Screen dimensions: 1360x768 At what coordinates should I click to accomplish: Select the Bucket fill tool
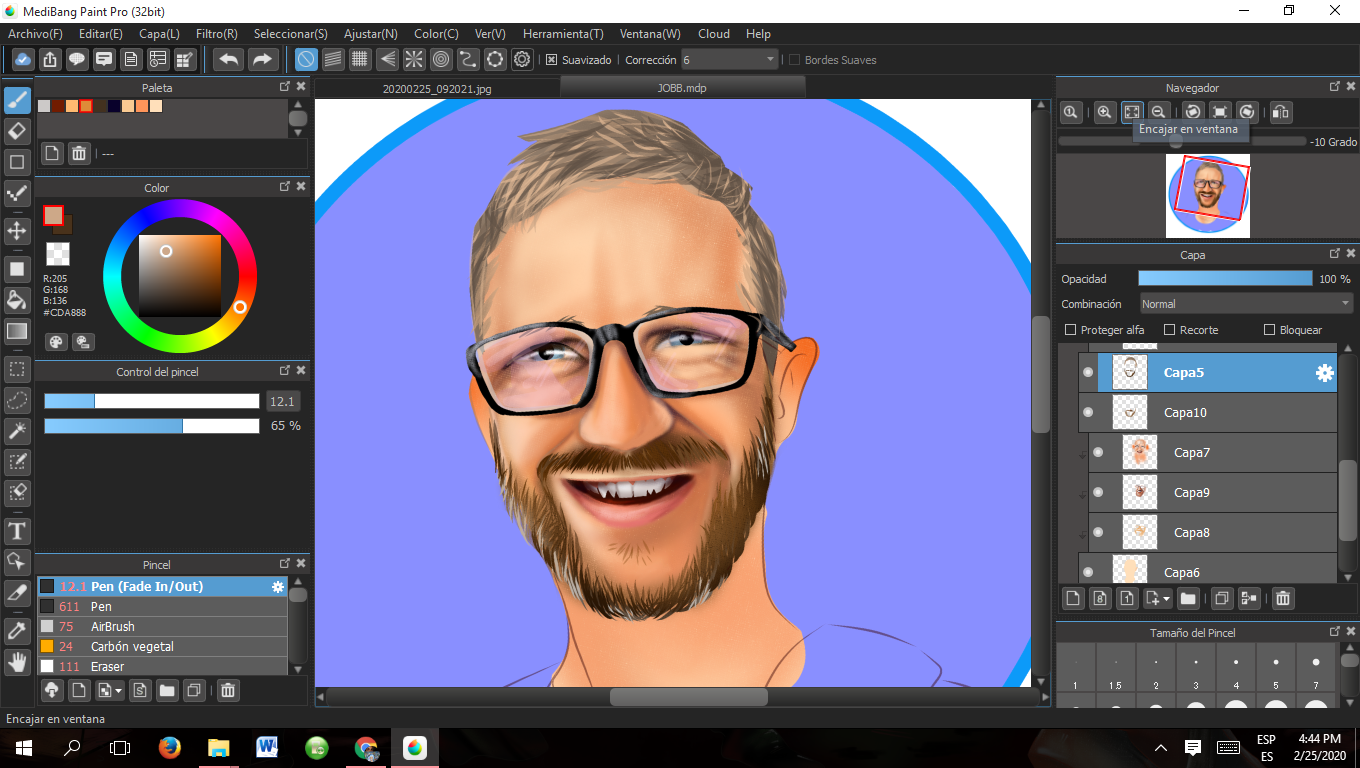tap(17, 299)
